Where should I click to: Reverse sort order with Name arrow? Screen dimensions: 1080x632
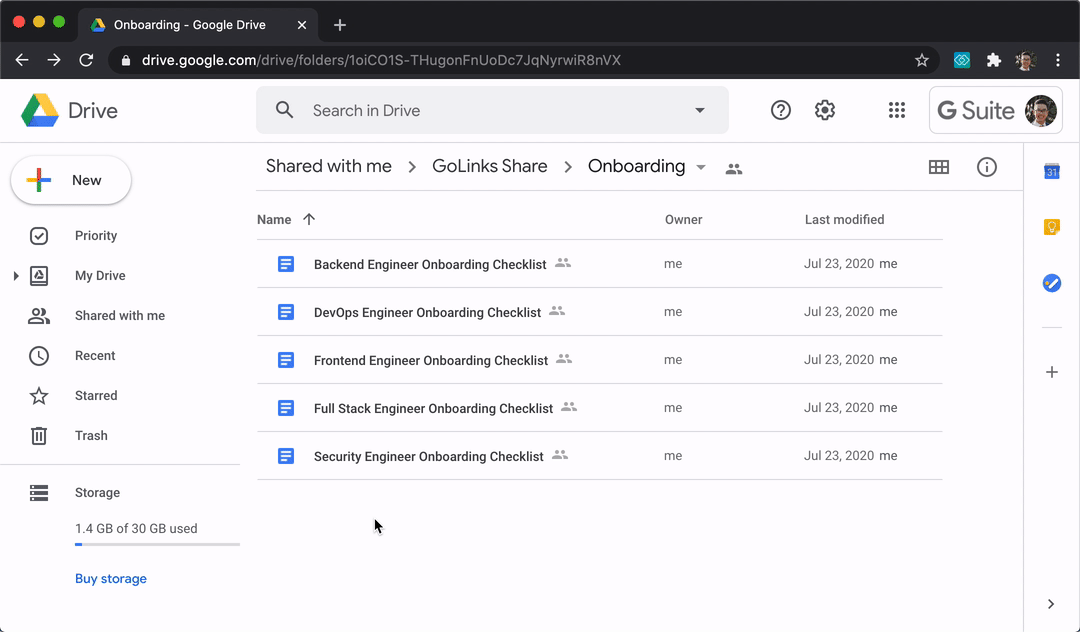tap(309, 220)
